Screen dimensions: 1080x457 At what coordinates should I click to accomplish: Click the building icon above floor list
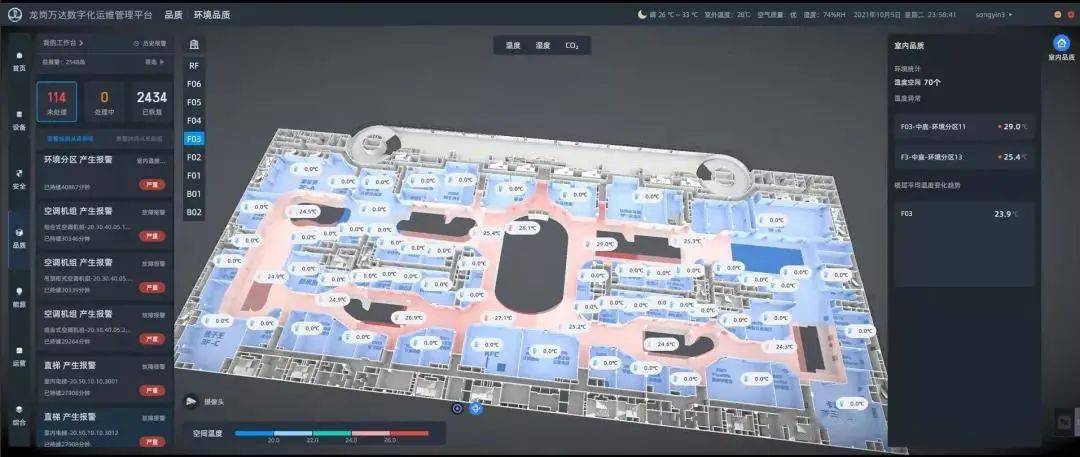pyautogui.click(x=194, y=46)
